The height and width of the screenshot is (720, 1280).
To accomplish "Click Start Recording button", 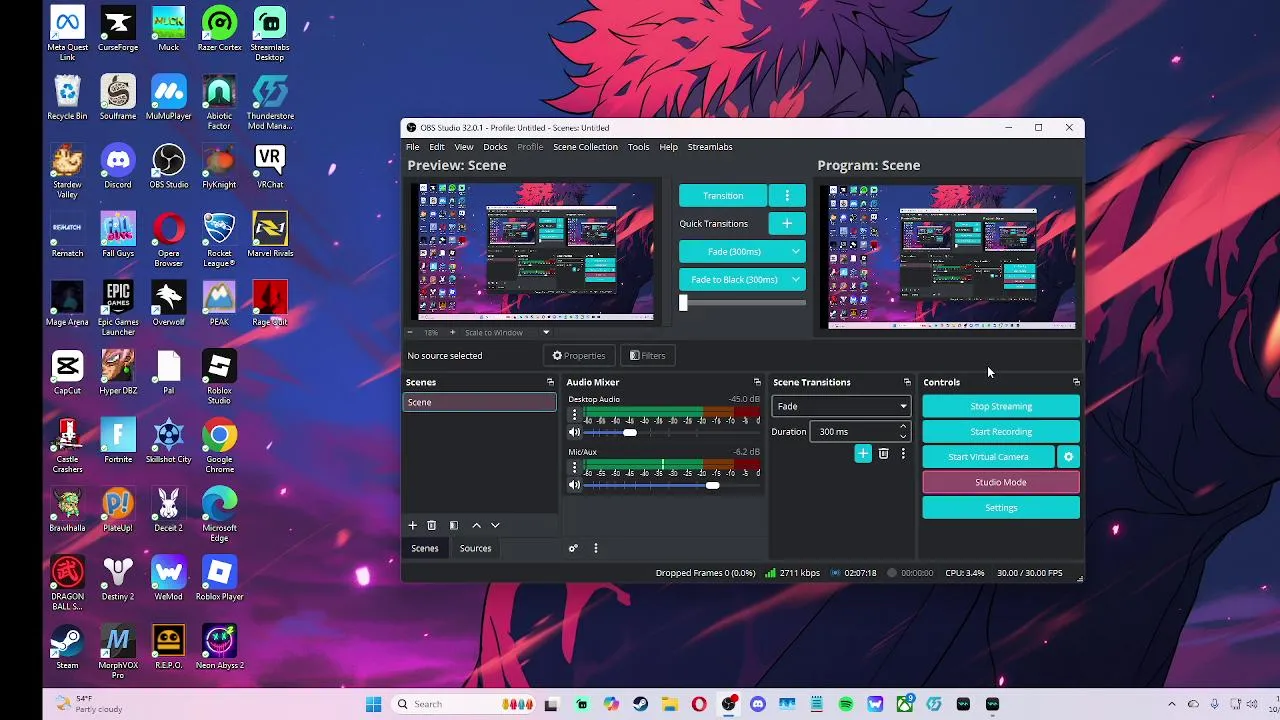I will (x=1001, y=432).
